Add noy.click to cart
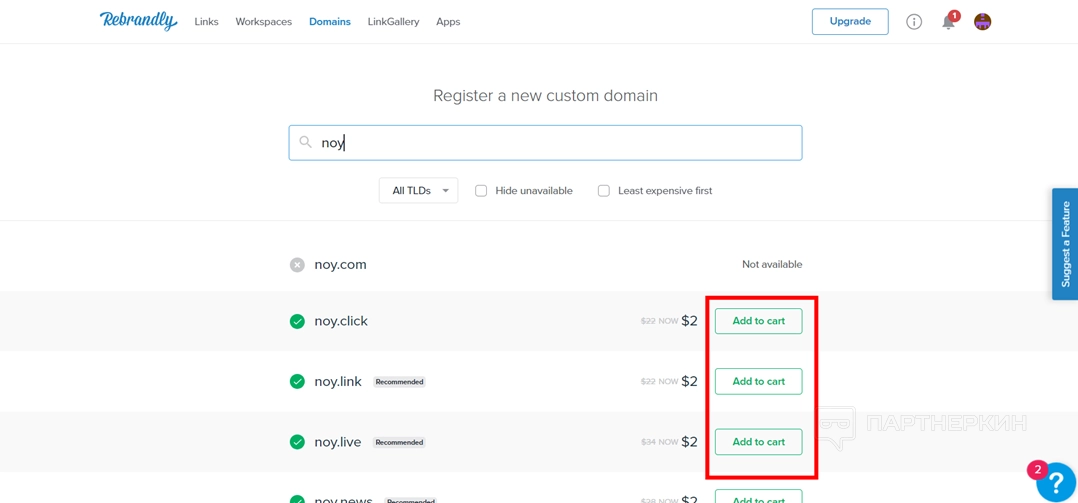The width and height of the screenshot is (1078, 503). (758, 321)
